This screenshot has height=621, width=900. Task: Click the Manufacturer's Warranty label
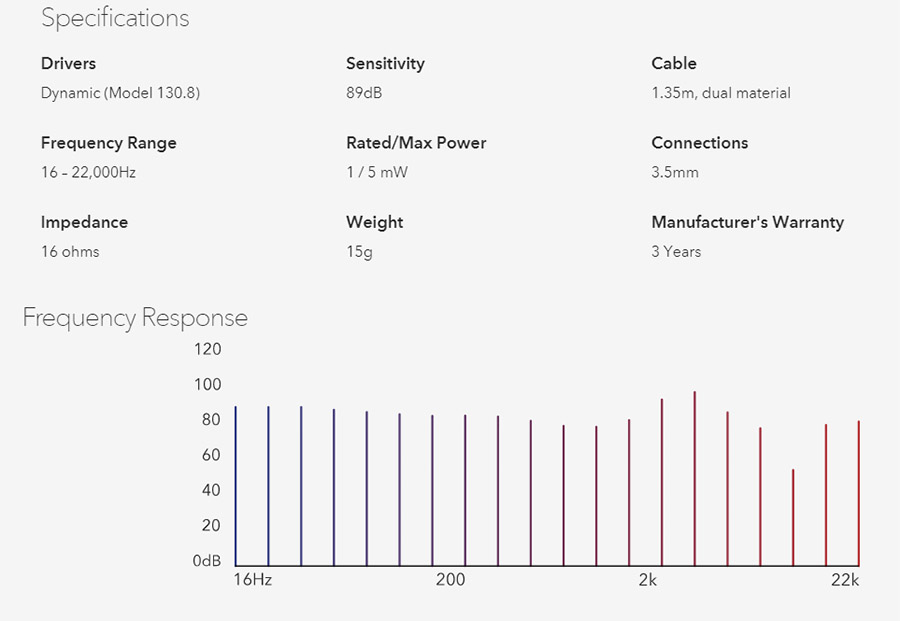[747, 222]
